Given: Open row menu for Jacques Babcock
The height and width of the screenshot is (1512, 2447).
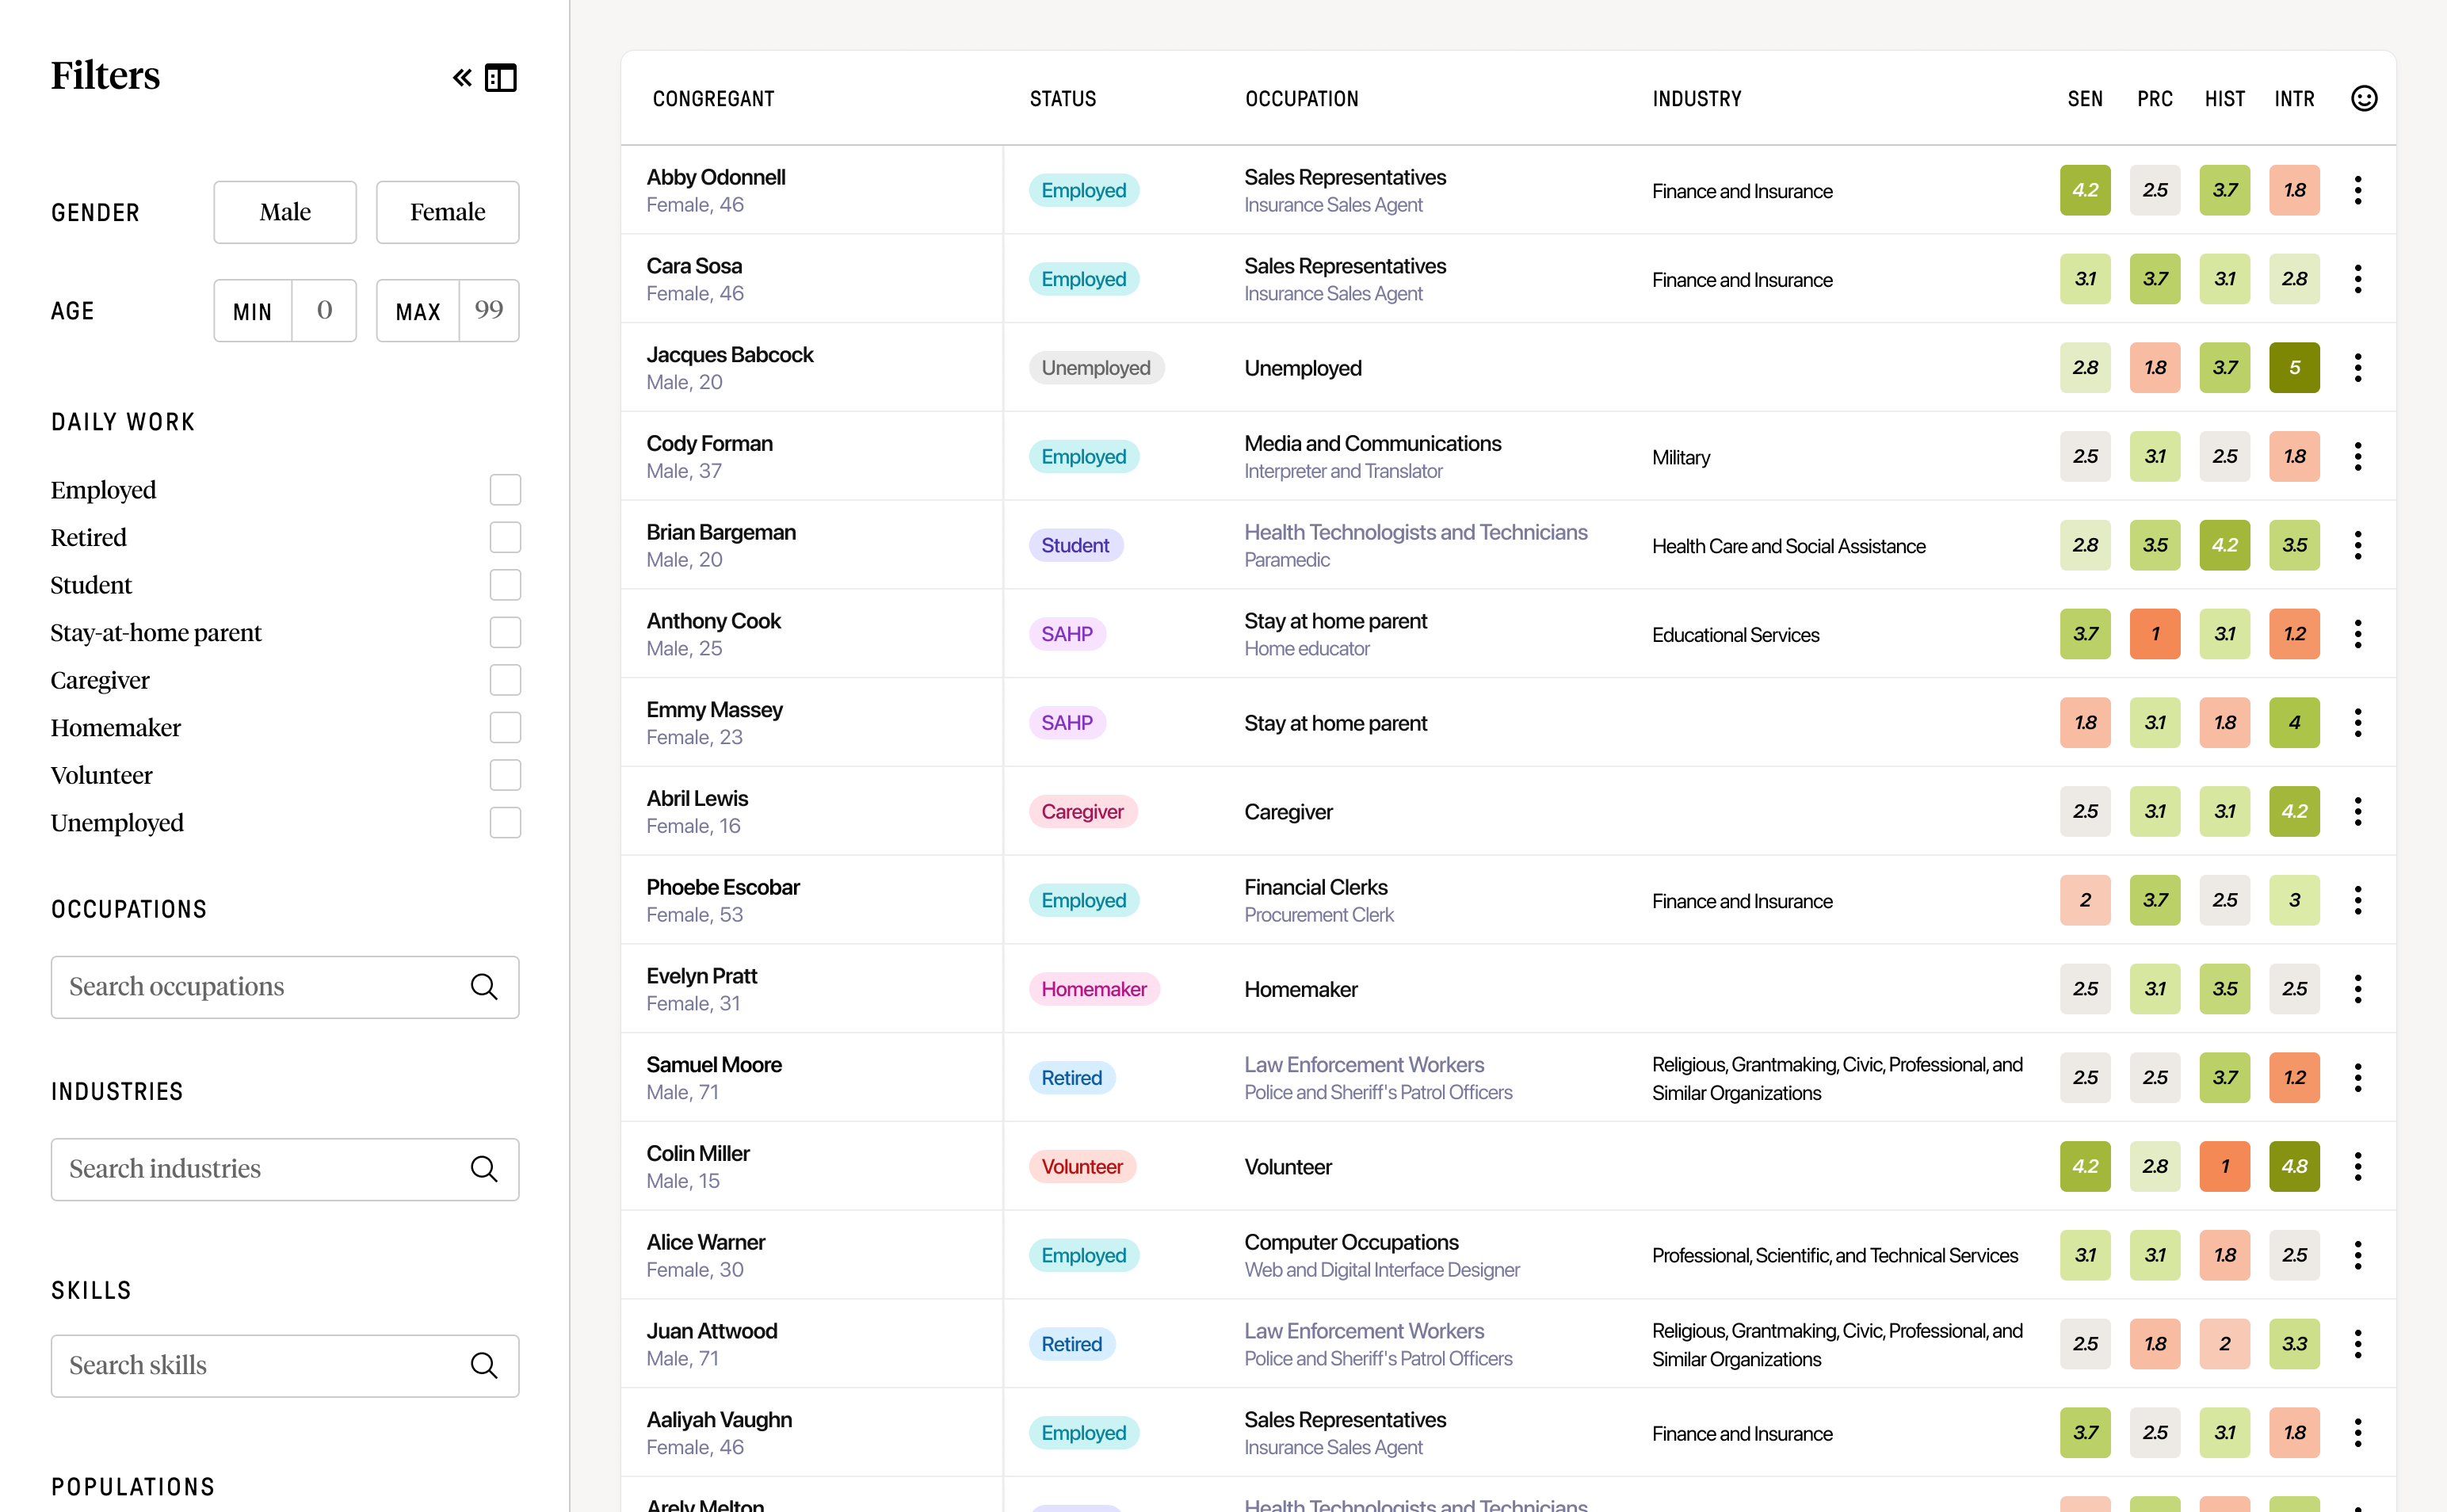Looking at the screenshot, I should 2358,368.
